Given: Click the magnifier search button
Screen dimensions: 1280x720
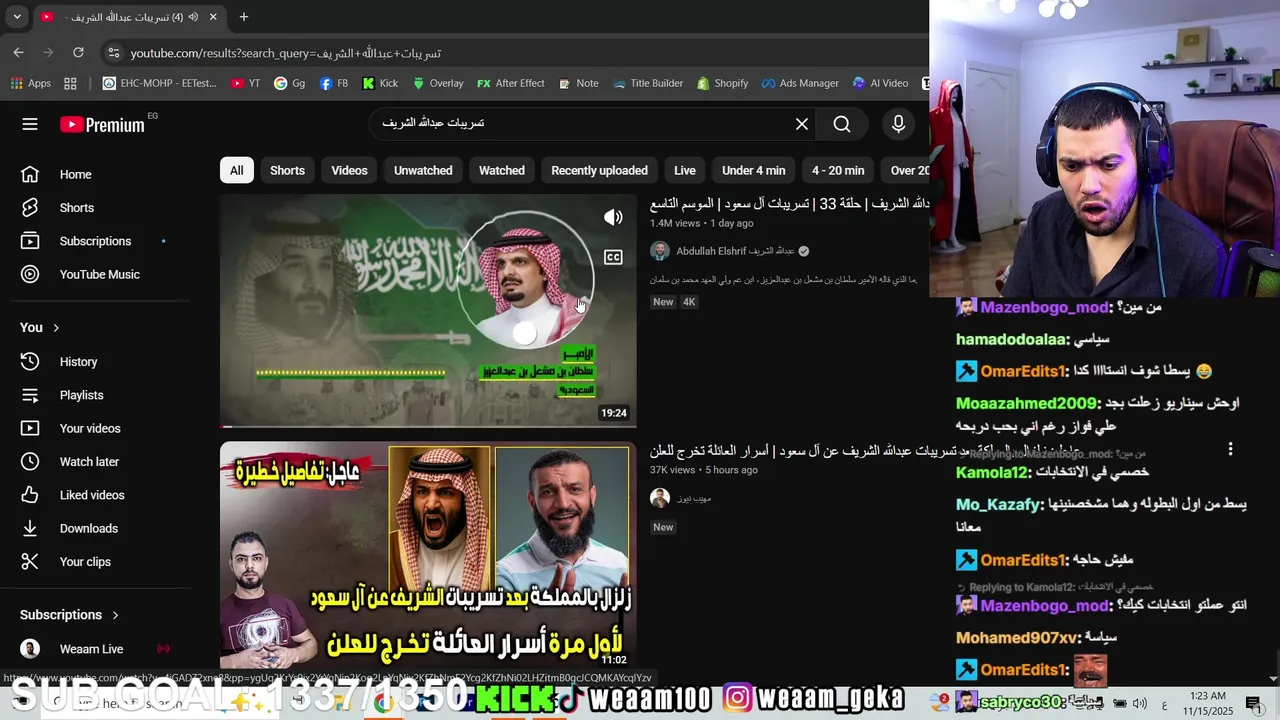Looking at the screenshot, I should 842,124.
